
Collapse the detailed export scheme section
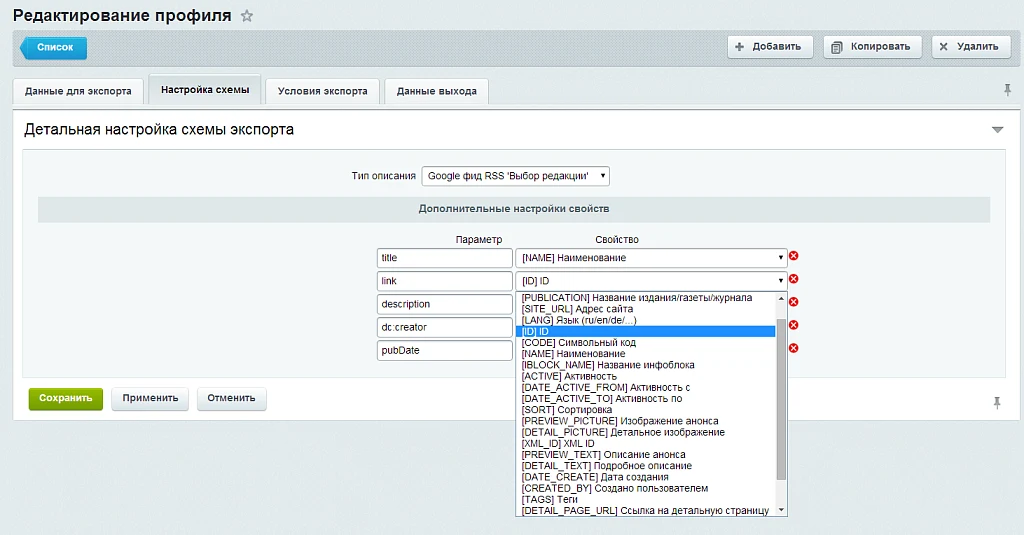point(997,129)
